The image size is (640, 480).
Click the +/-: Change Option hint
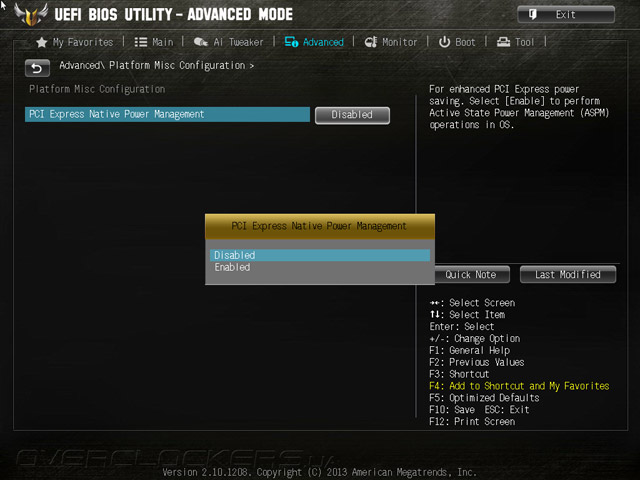(x=475, y=338)
